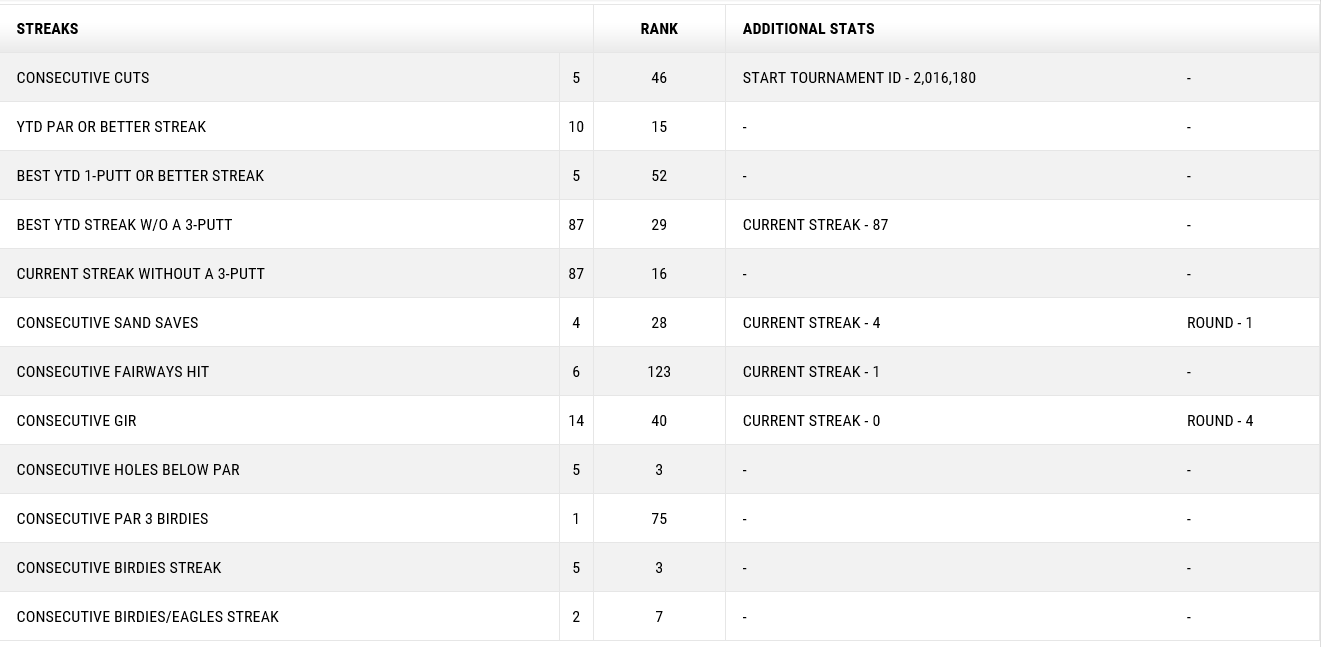Open the Consecutive Fairways Hit stat
The height and width of the screenshot is (647, 1321).
[x=113, y=372]
